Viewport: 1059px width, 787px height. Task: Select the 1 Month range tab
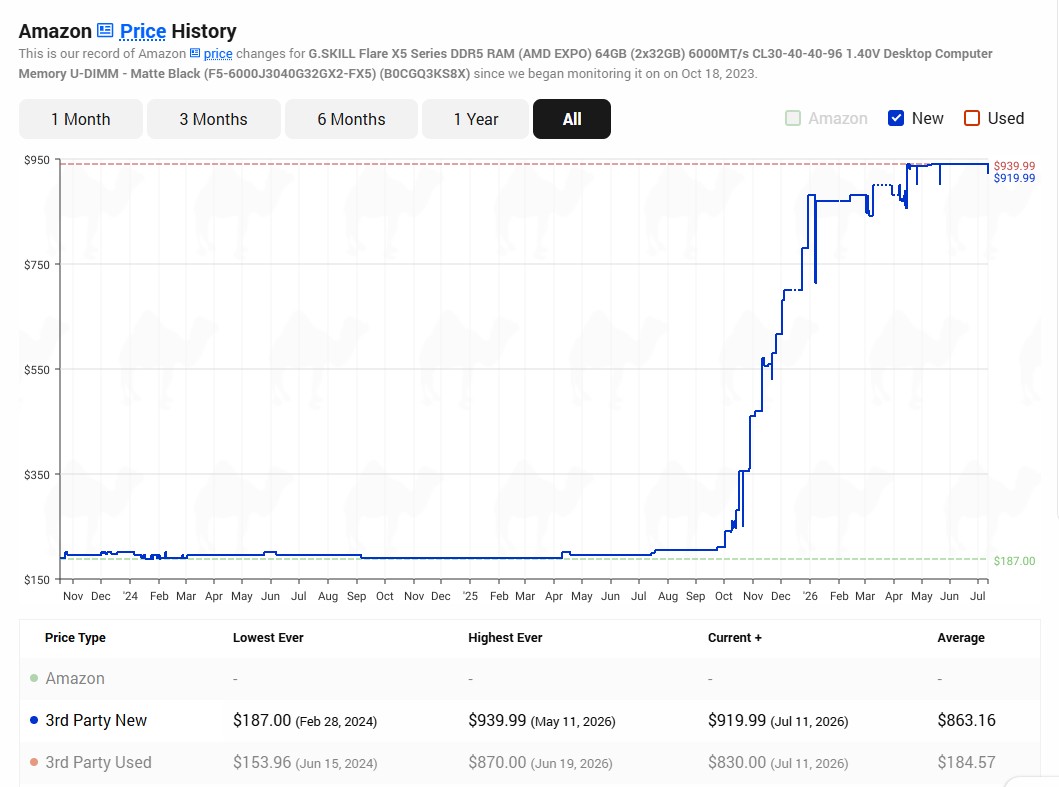point(80,119)
